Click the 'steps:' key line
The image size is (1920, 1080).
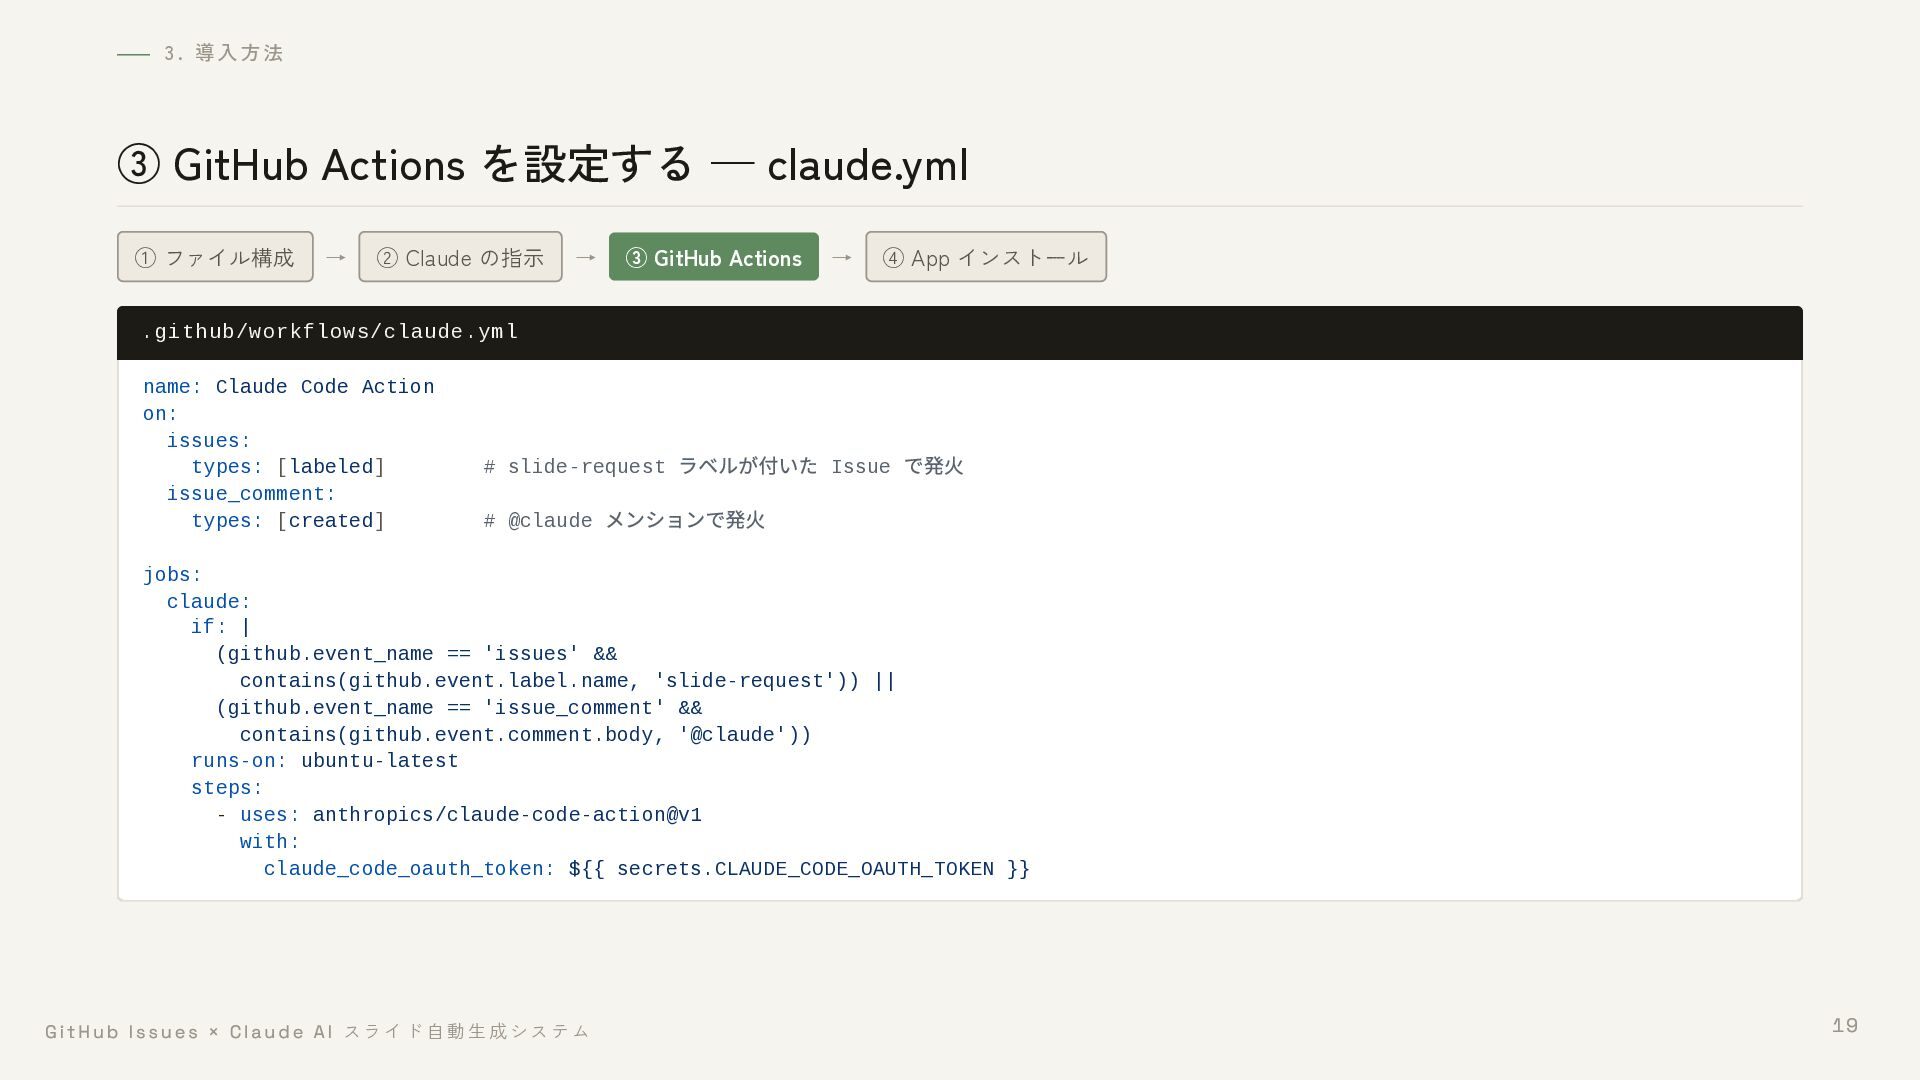tap(227, 788)
